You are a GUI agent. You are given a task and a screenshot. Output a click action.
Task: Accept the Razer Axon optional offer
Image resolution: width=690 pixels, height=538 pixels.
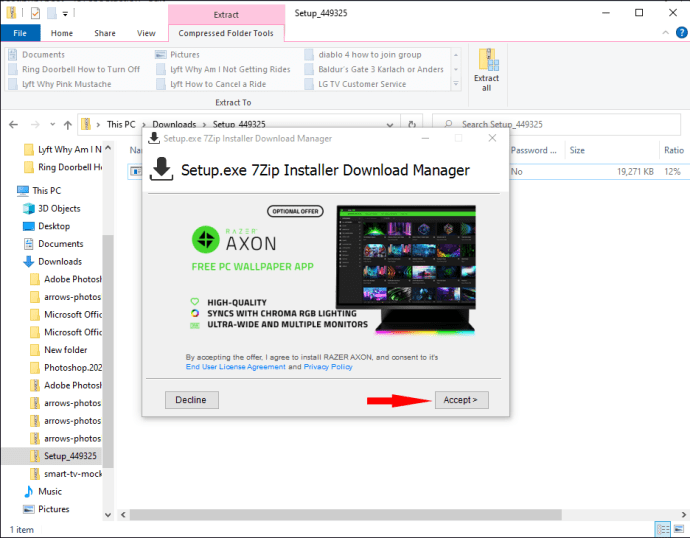[461, 400]
